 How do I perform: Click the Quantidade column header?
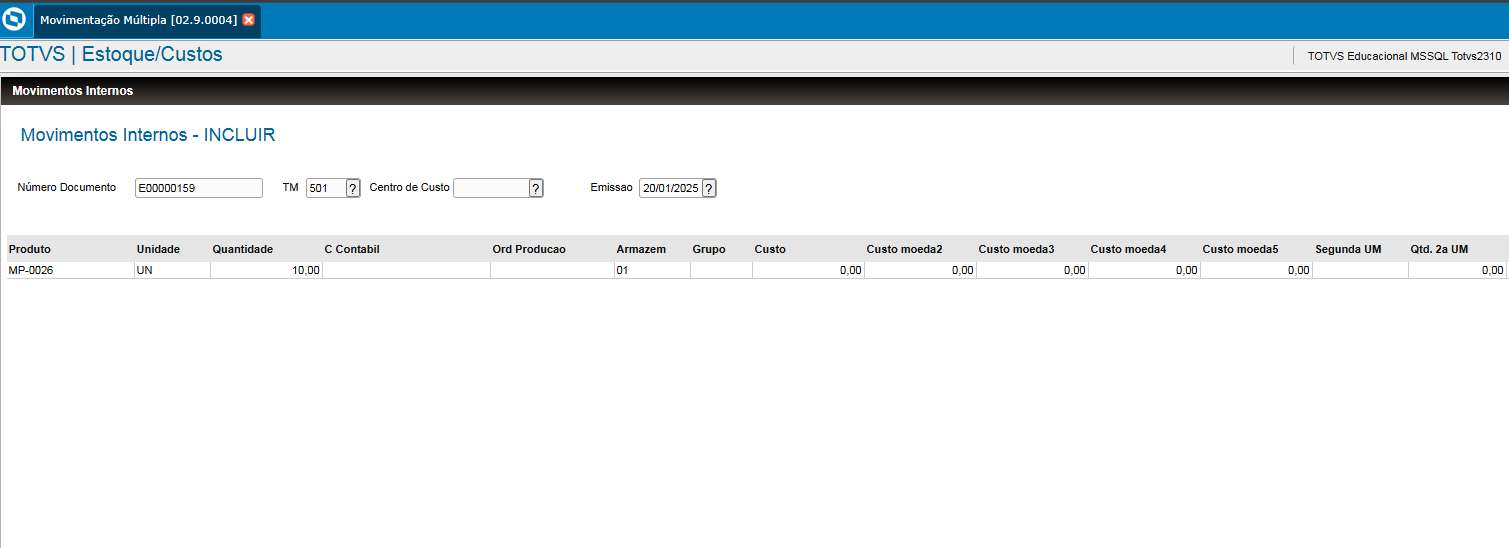click(x=266, y=249)
